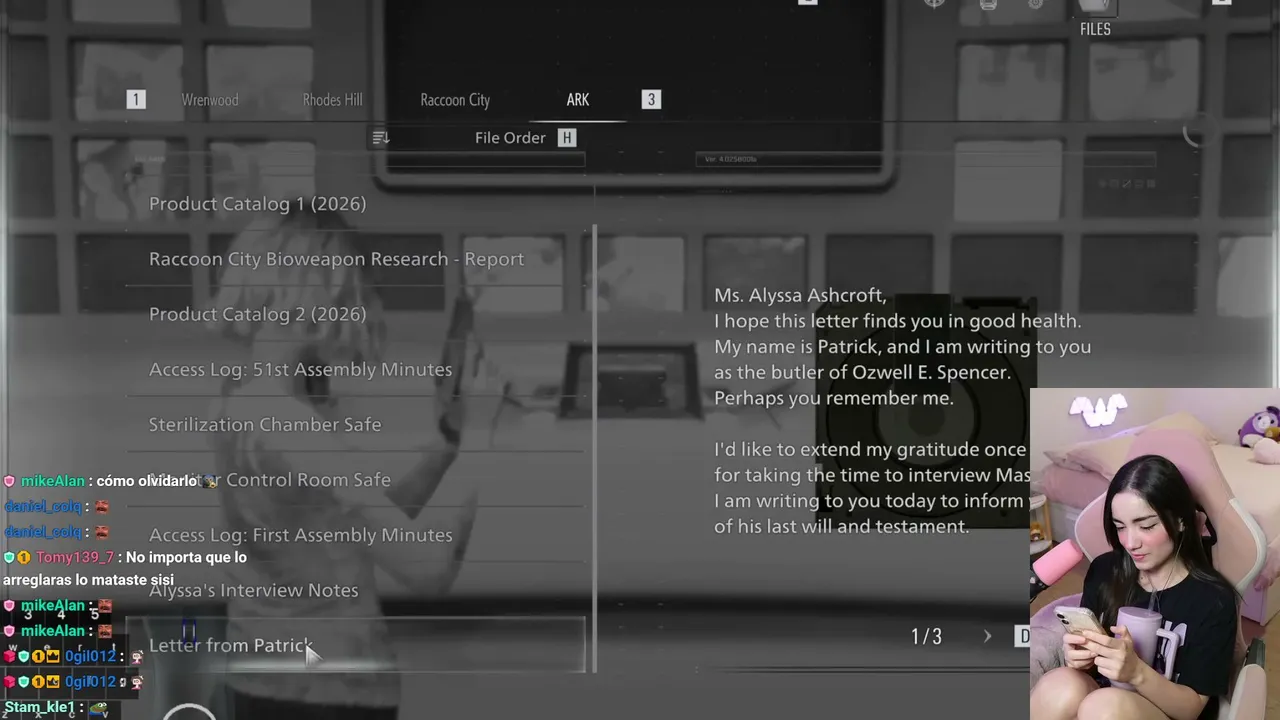Click "of his last will and testament." line
This screenshot has height=720, width=1280.
842,527
